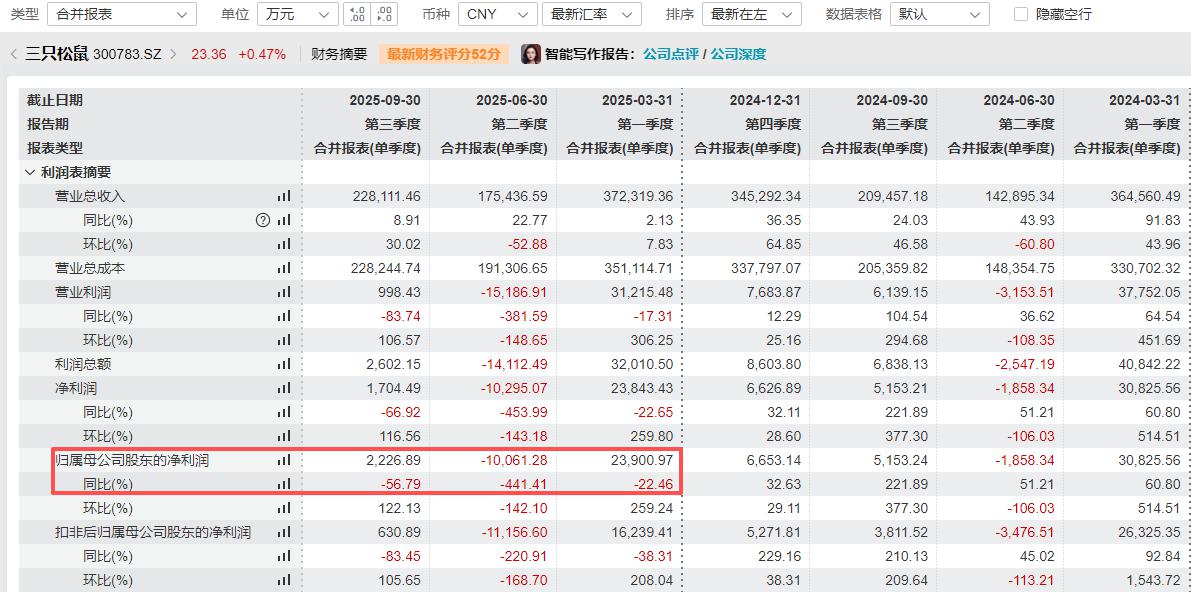Open the 公司点评 report link

tap(670, 54)
